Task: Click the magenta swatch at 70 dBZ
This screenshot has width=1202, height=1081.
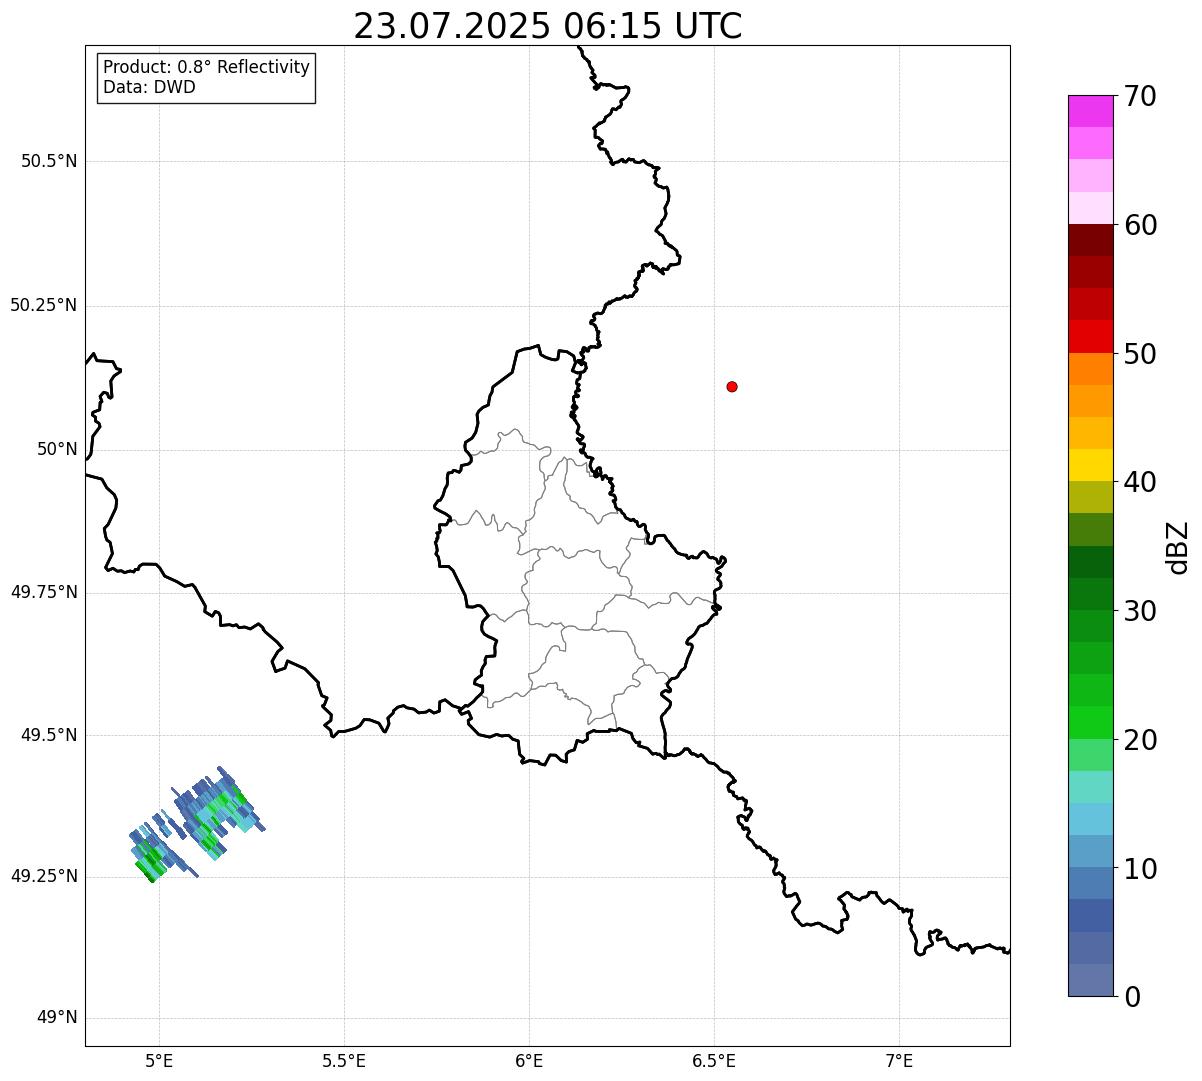Action: pyautogui.click(x=1091, y=111)
